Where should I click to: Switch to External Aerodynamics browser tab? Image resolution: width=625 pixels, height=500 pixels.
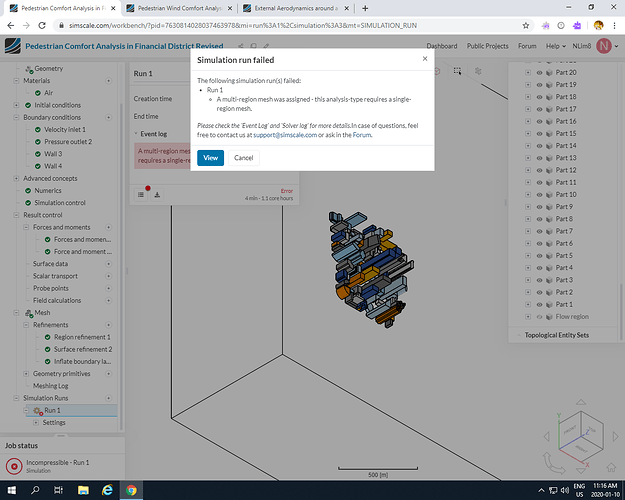click(296, 8)
